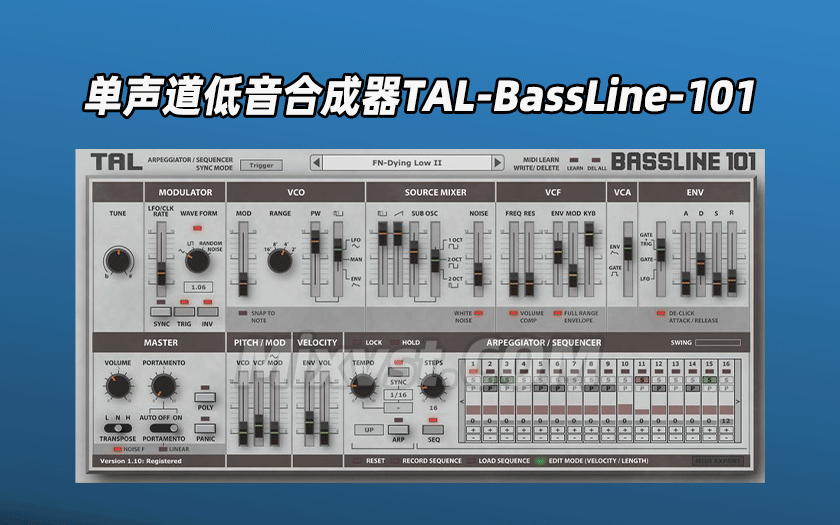Turn the PORTAMENTO time knob
Viewport: 840px width, 525px height.
point(163,386)
